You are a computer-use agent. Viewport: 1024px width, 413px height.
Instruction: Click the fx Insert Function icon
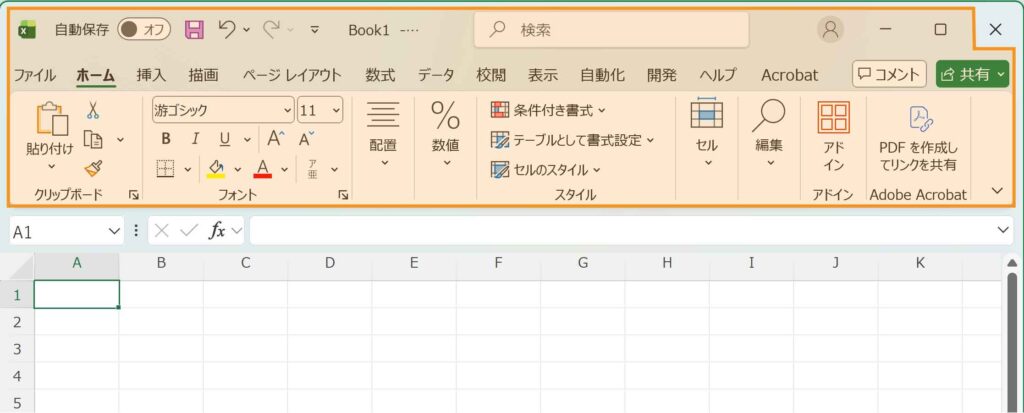(217, 231)
